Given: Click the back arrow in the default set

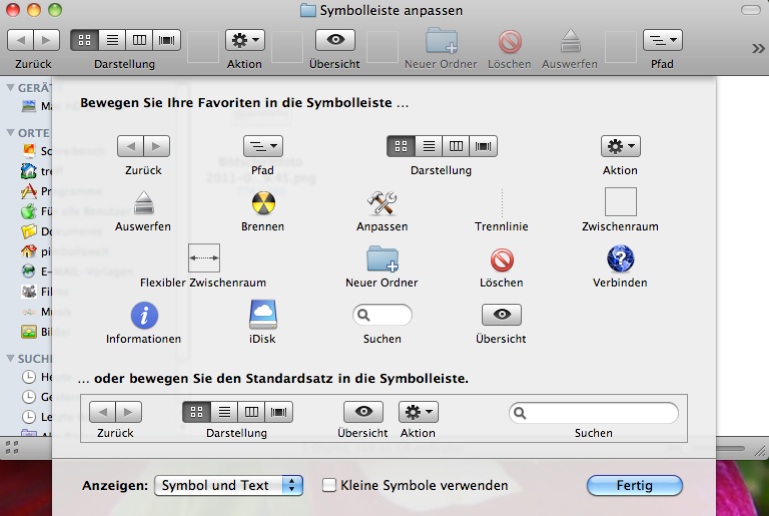Looking at the screenshot, I should (x=103, y=412).
